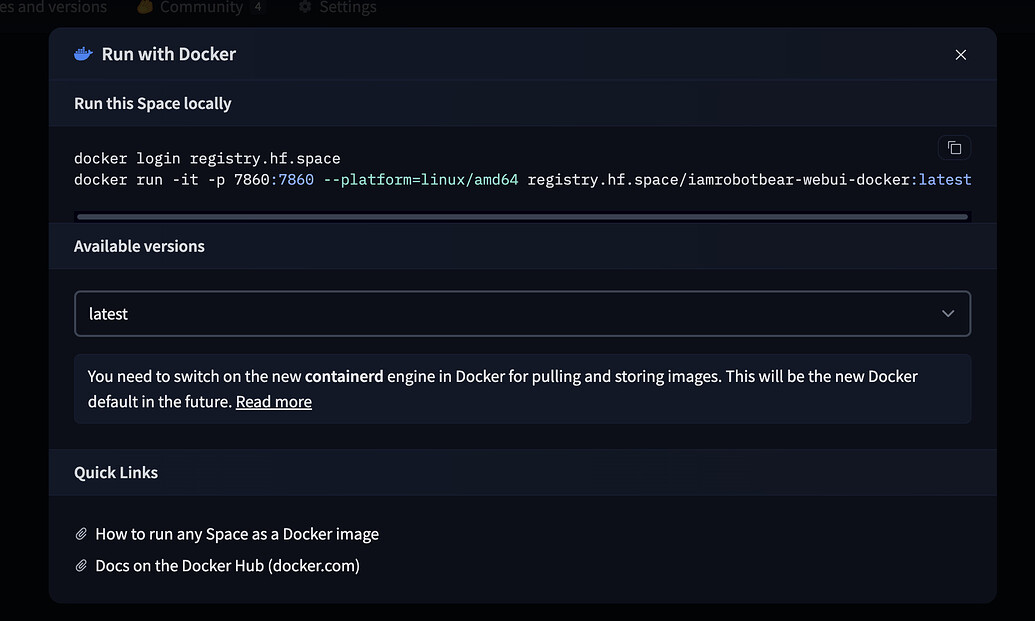
Task: Open the Available versions dropdown showing latest
Action: point(522,314)
